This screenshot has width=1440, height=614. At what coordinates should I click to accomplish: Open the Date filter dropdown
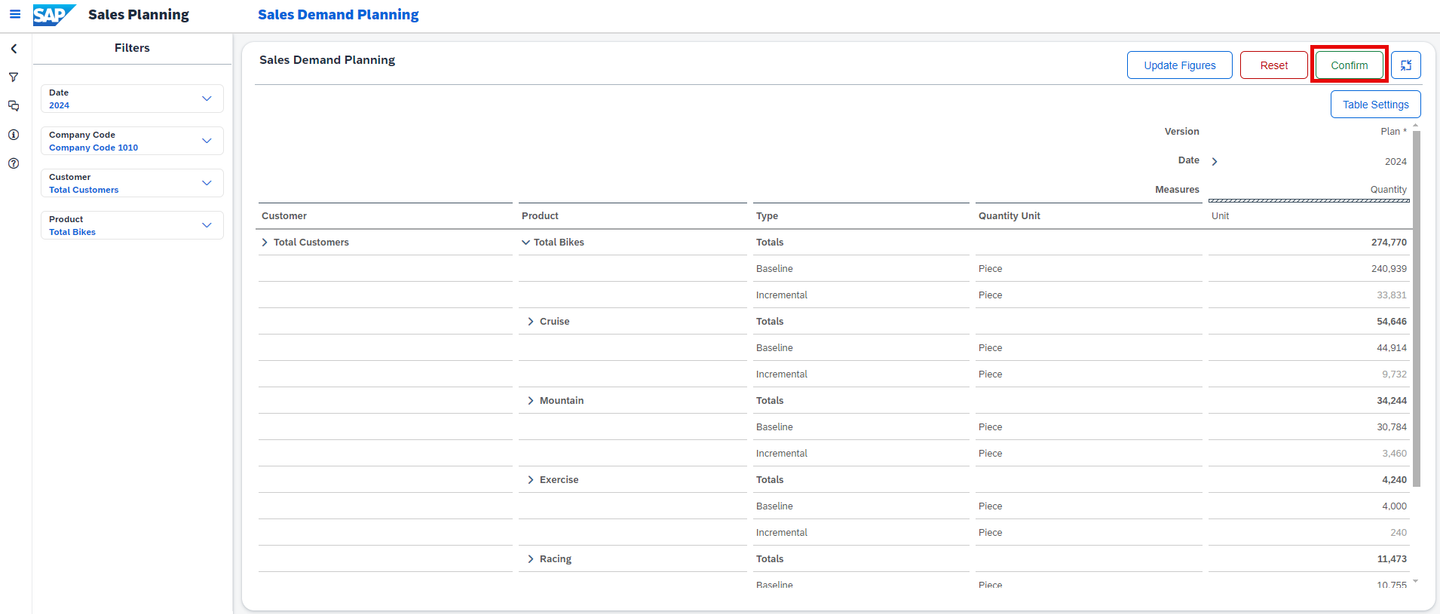[x=132, y=98]
